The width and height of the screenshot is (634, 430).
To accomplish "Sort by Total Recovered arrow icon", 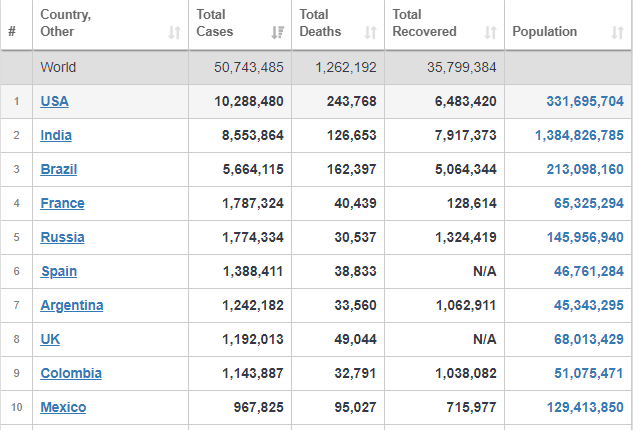I will (490, 32).
